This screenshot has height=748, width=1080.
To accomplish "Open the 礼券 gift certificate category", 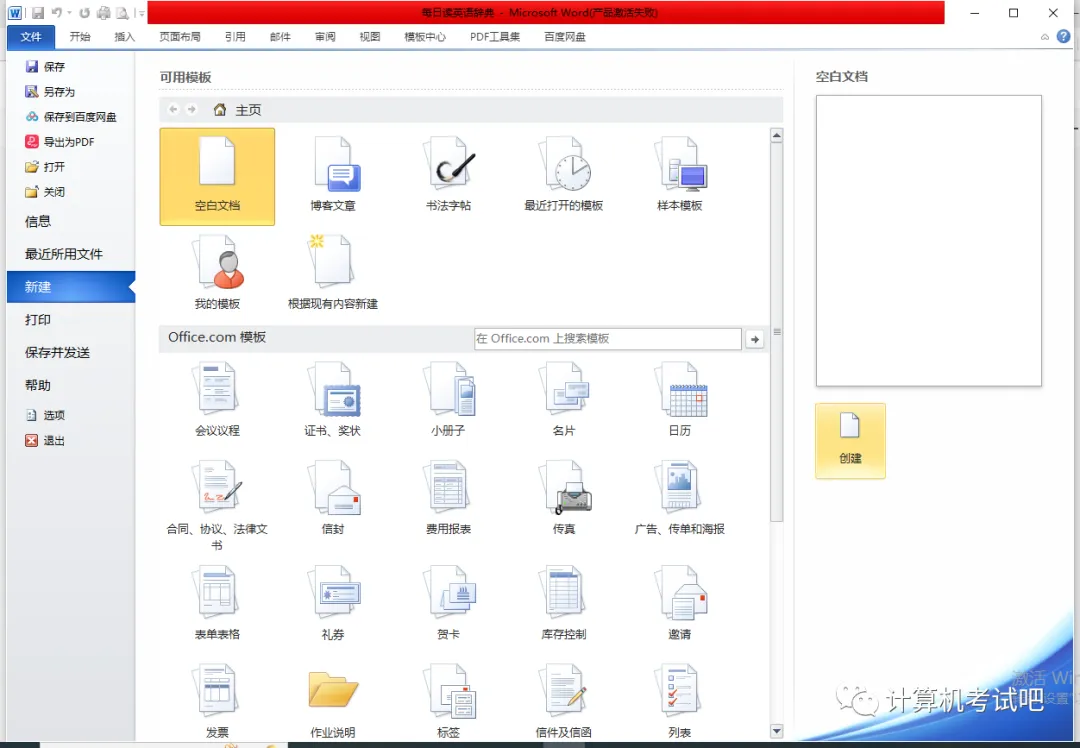I will tap(333, 603).
